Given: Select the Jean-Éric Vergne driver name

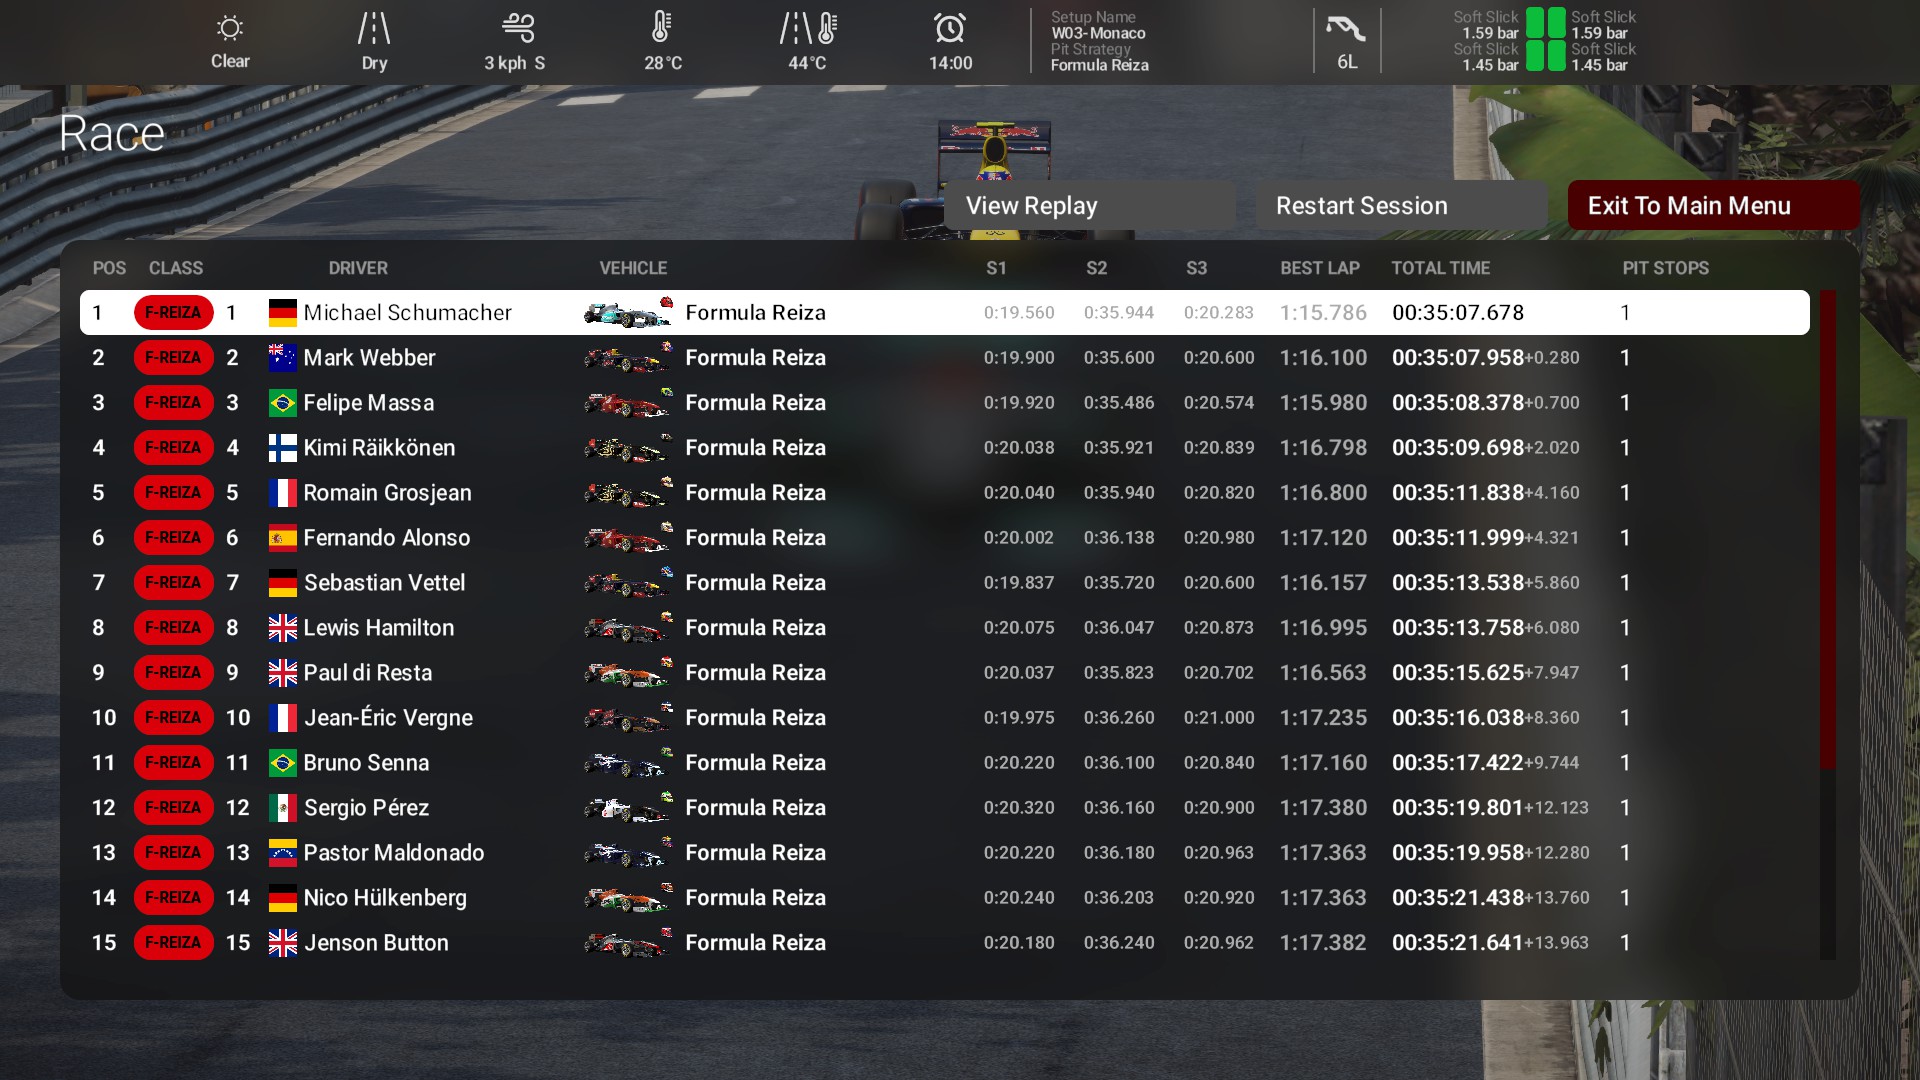Looking at the screenshot, I should (x=388, y=718).
